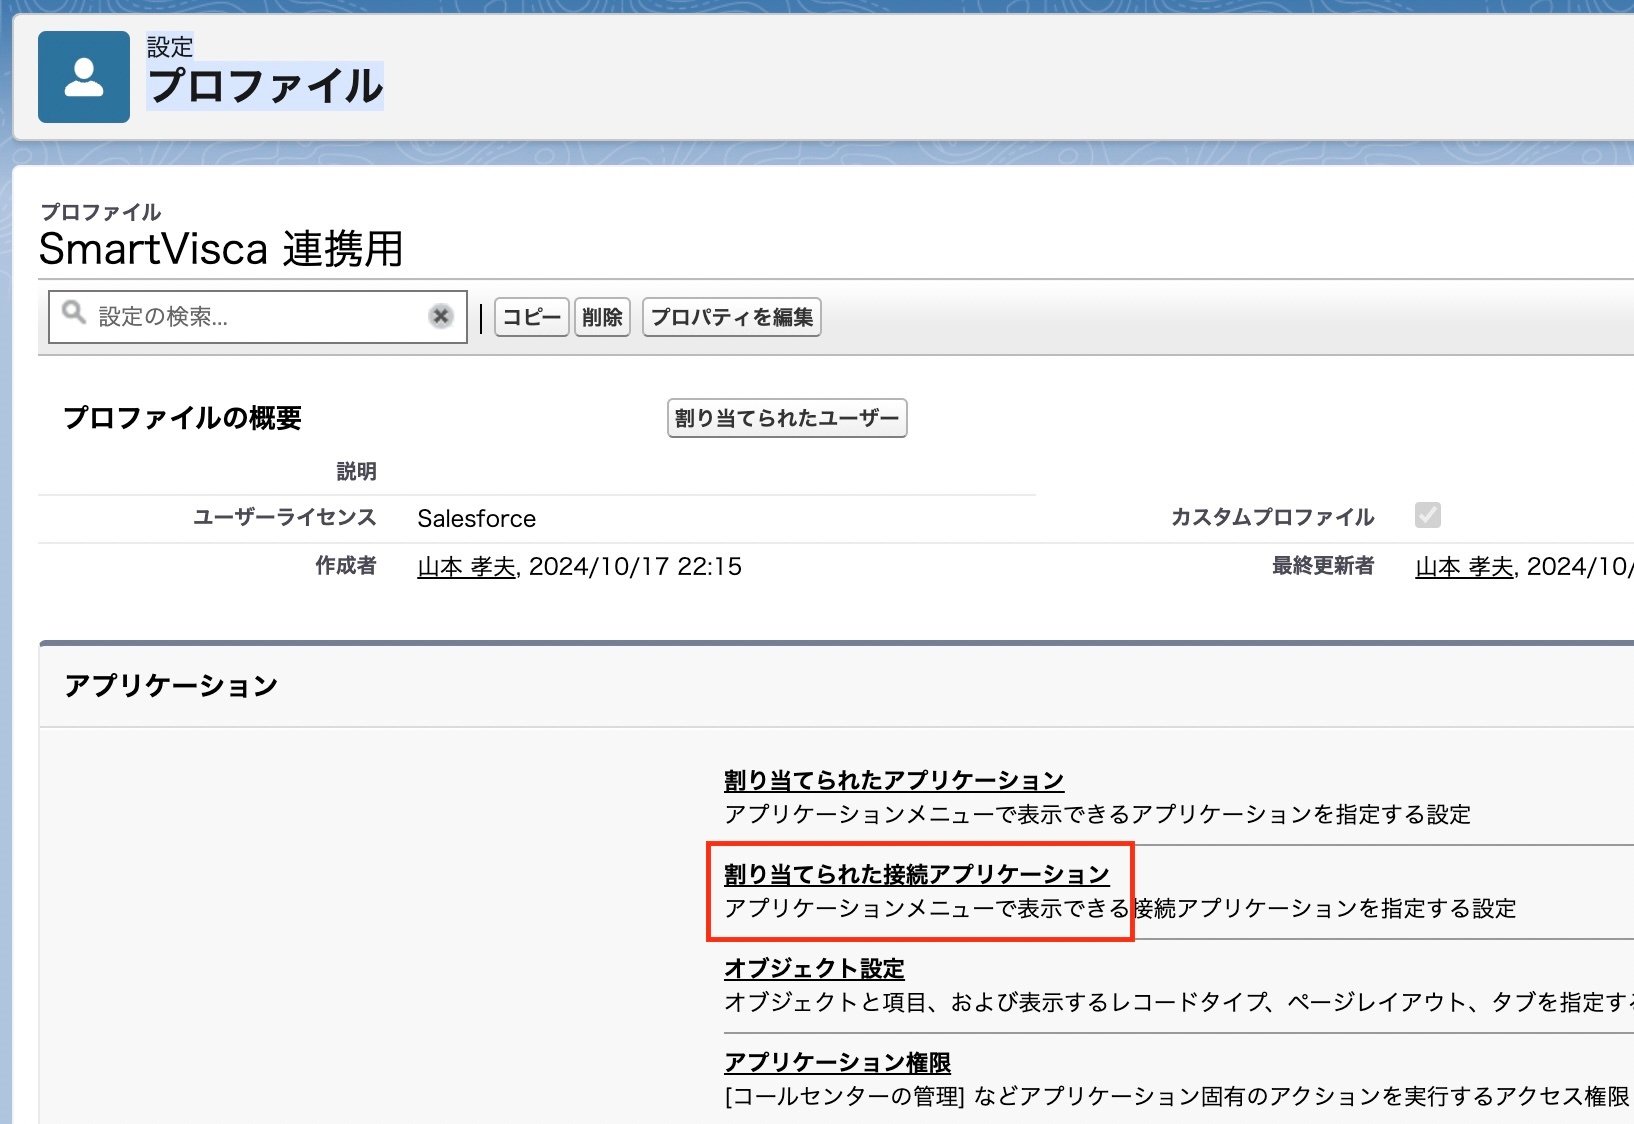1634x1124 pixels.
Task: Click the 設定 breadcrumb text in header
Action: [170, 46]
